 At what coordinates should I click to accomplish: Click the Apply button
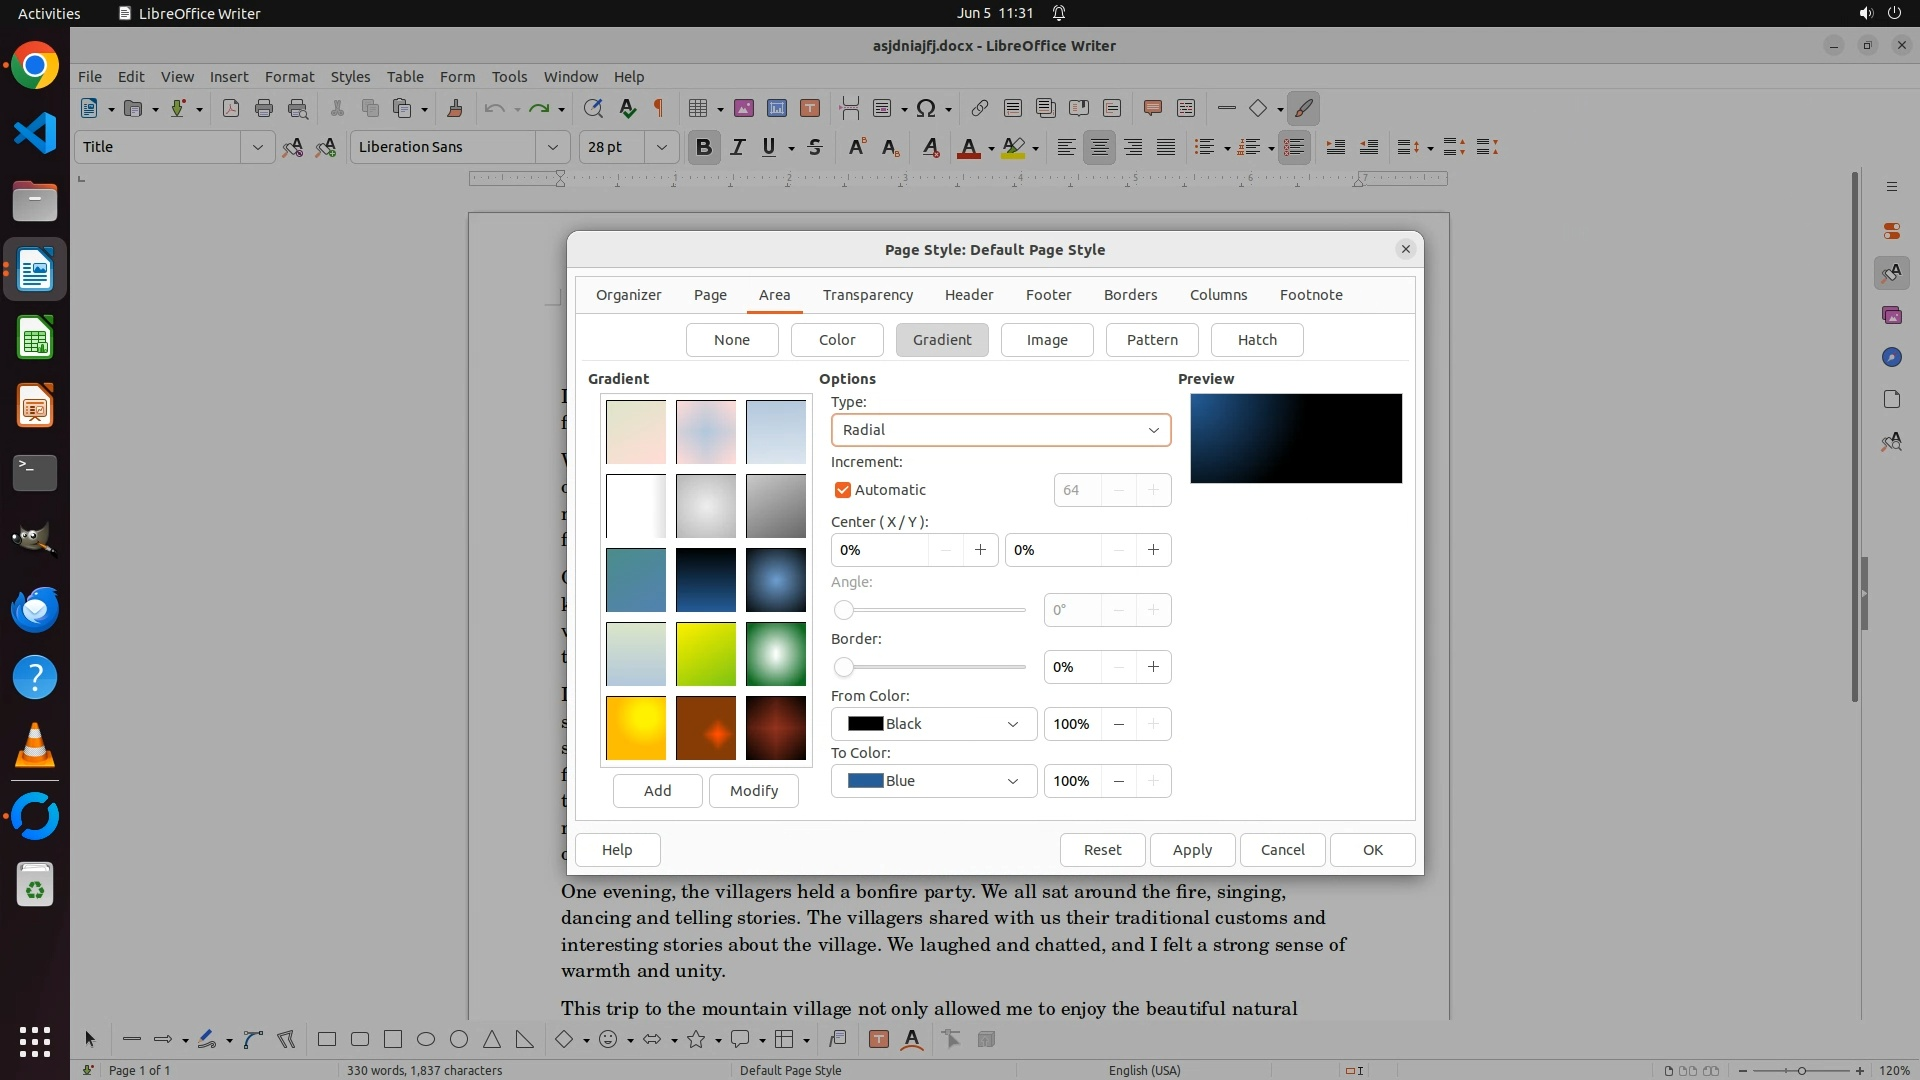(1192, 850)
